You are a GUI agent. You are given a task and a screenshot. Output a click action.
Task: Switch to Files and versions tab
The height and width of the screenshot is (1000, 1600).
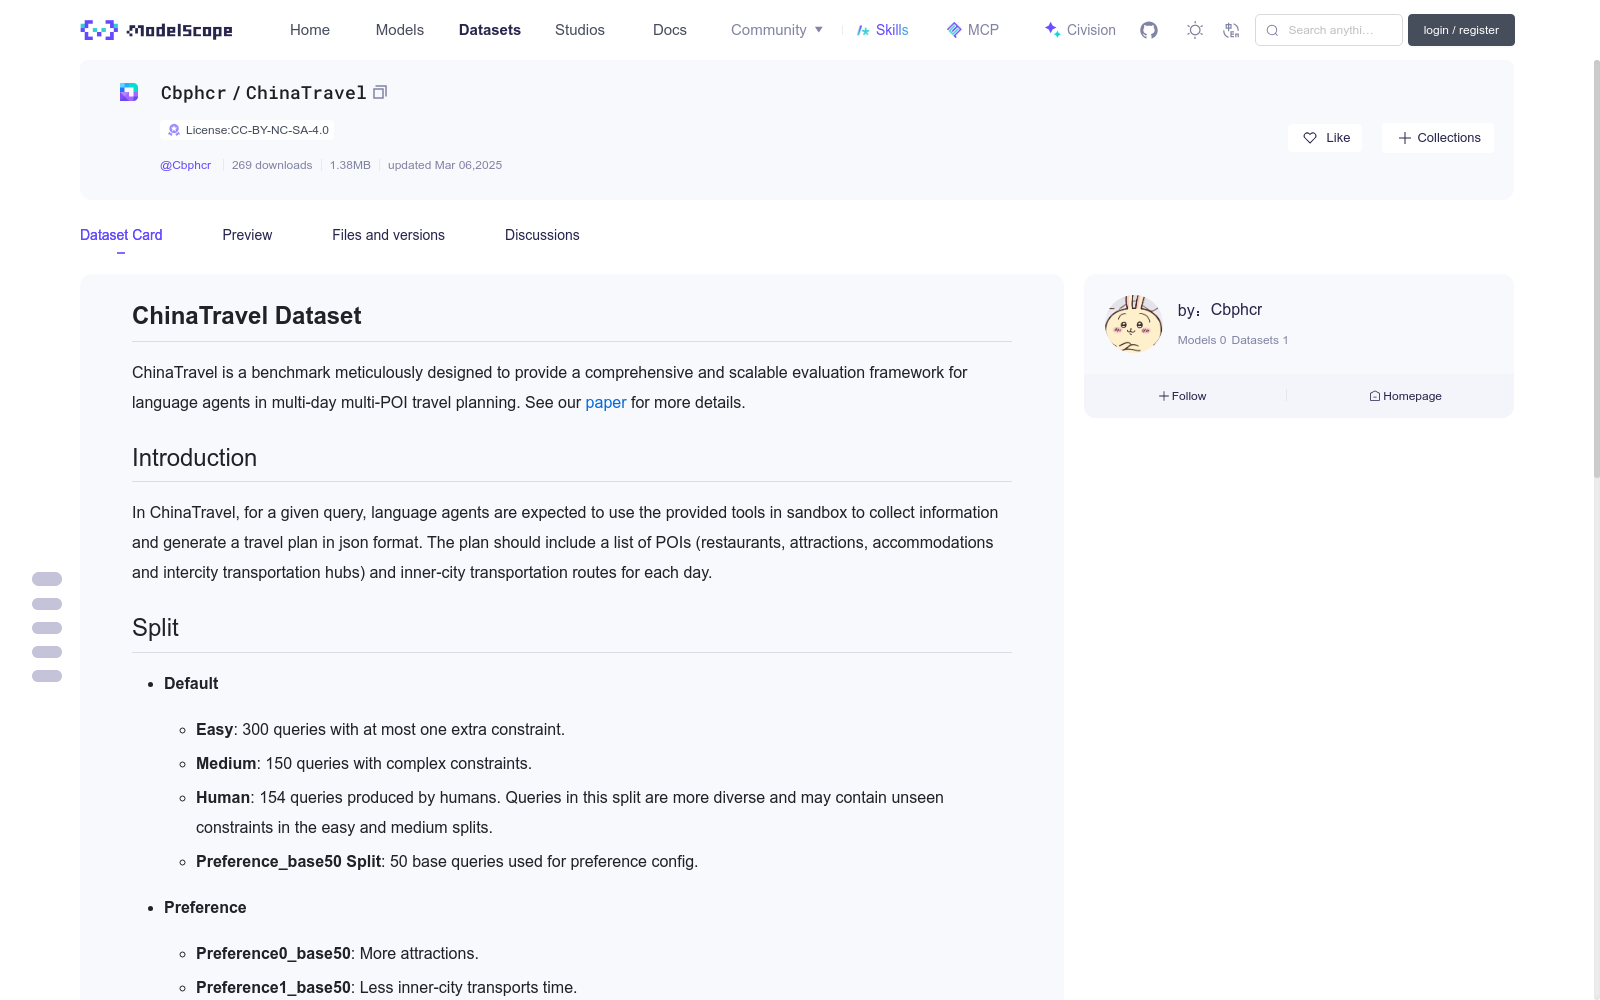[388, 235]
